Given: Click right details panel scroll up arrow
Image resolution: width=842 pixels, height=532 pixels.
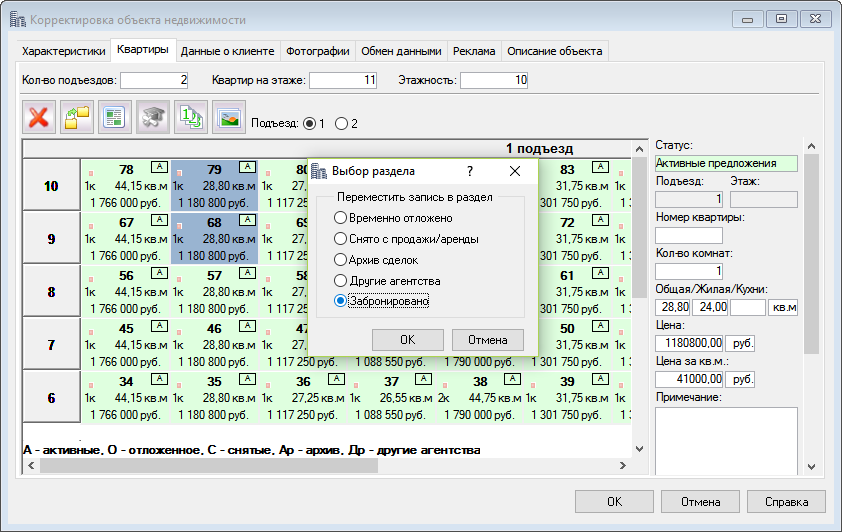Looking at the screenshot, I should click(811, 146).
